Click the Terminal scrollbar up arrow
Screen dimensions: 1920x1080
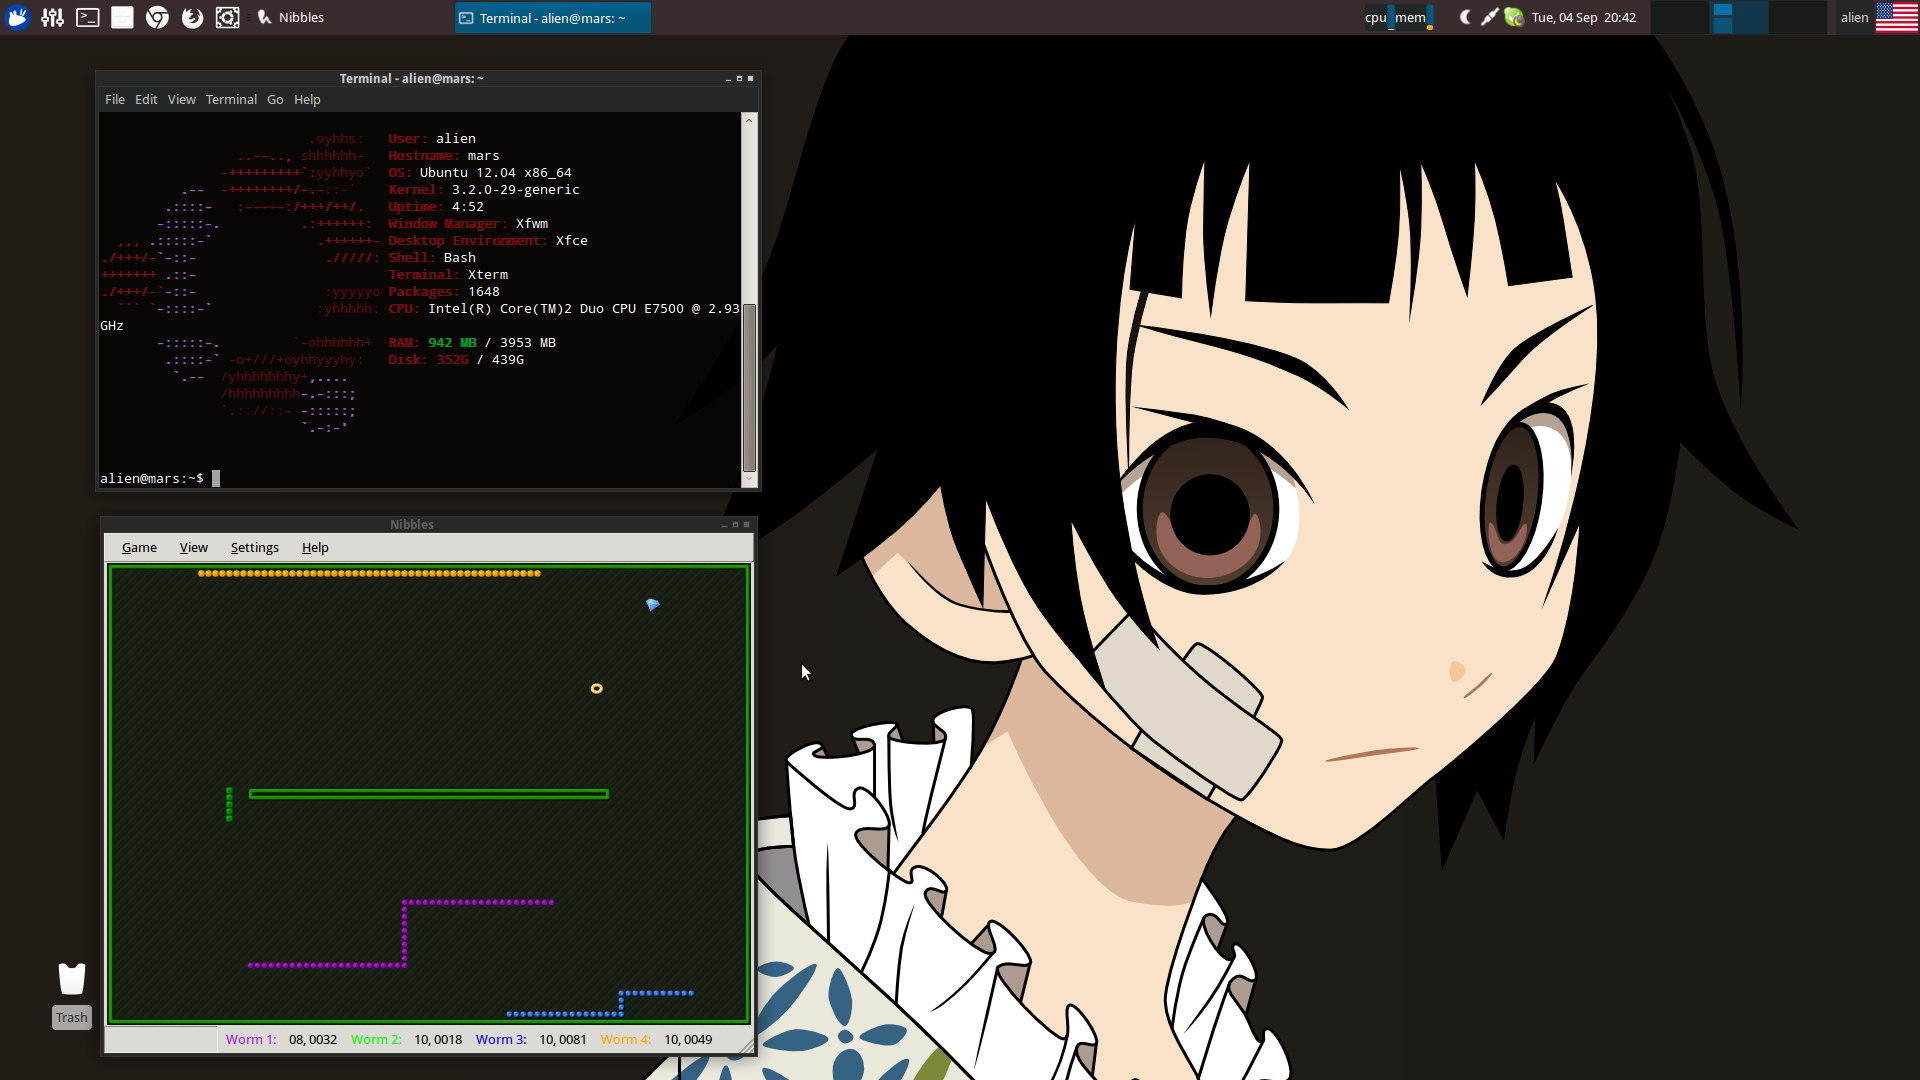click(x=749, y=120)
